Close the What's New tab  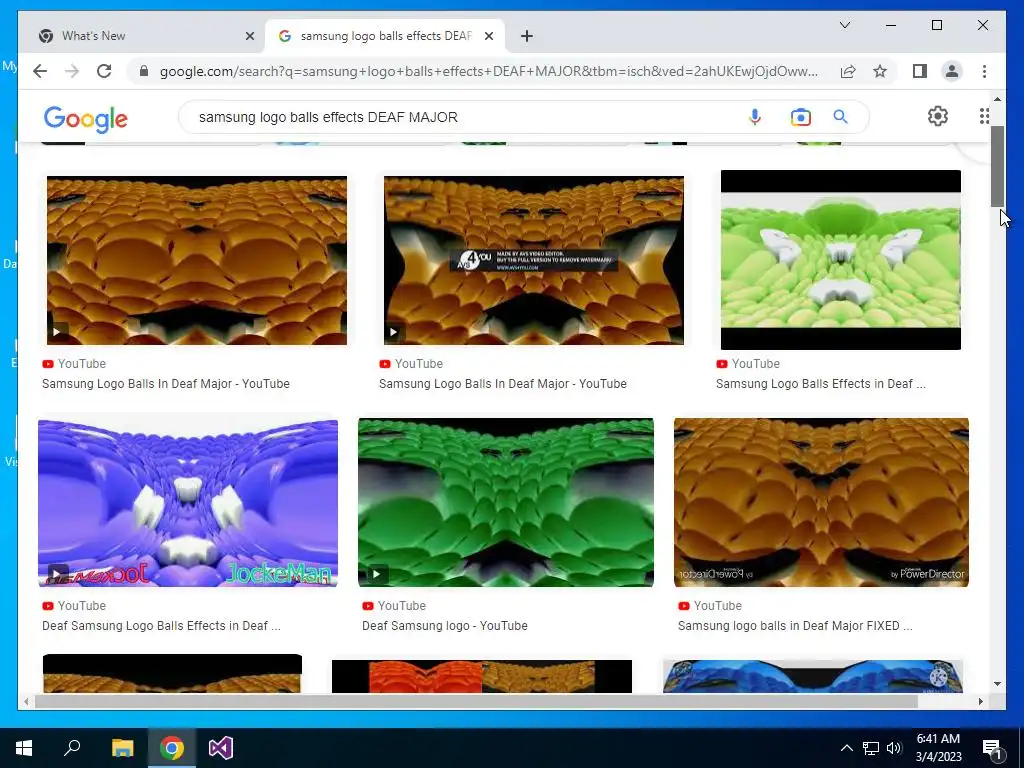point(249,36)
